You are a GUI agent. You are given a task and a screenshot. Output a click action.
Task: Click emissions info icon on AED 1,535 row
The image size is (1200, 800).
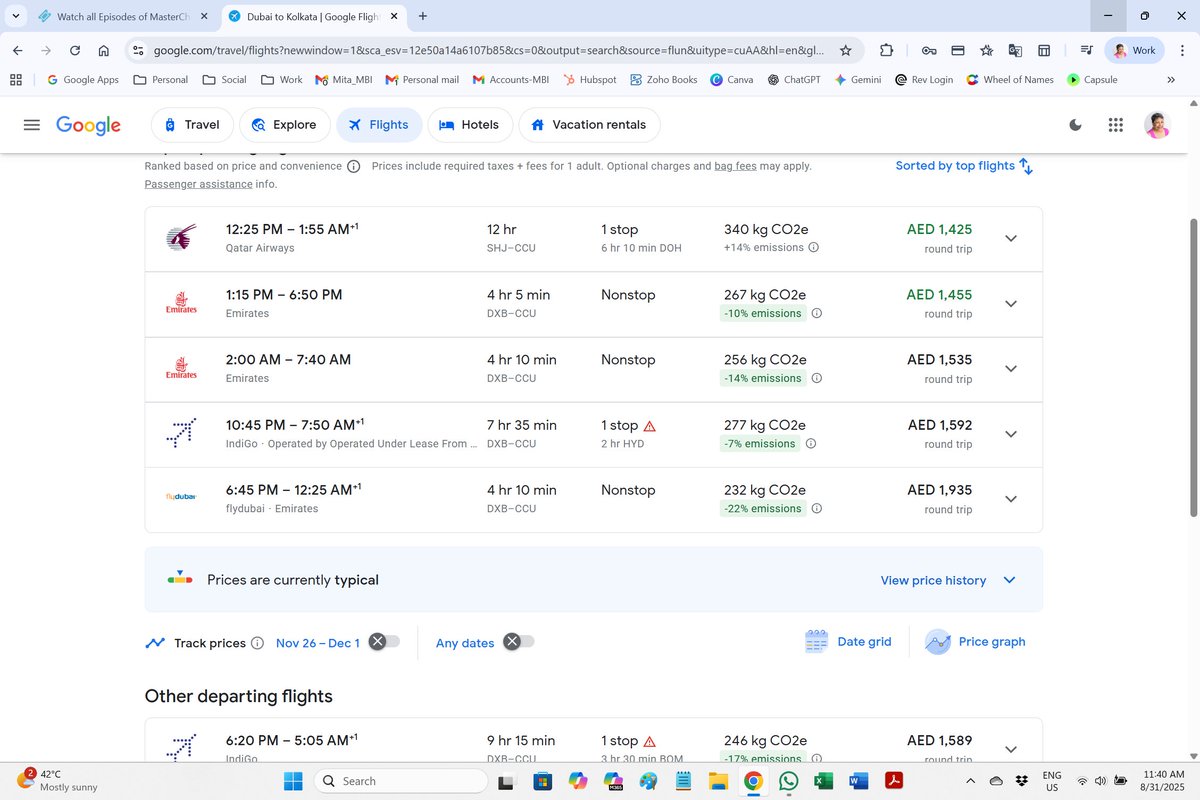pyautogui.click(x=816, y=379)
